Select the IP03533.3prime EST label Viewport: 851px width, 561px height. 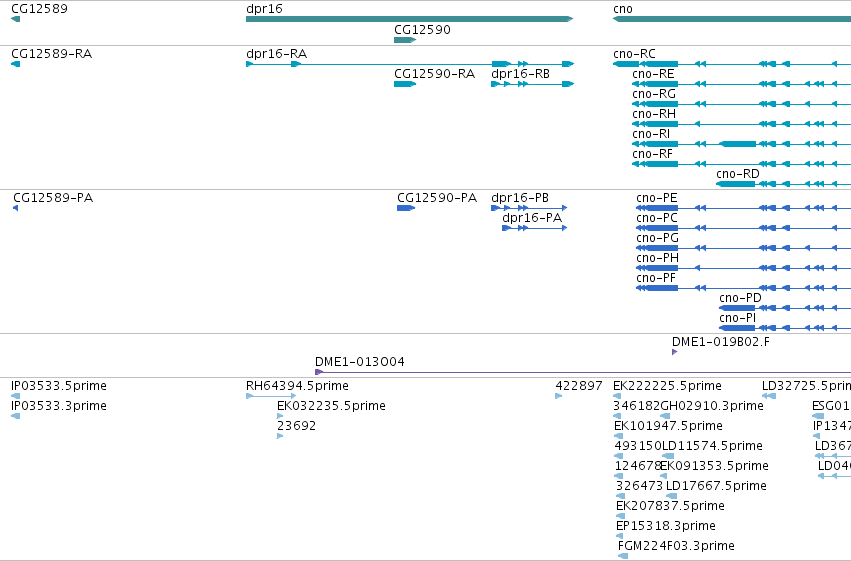point(59,406)
